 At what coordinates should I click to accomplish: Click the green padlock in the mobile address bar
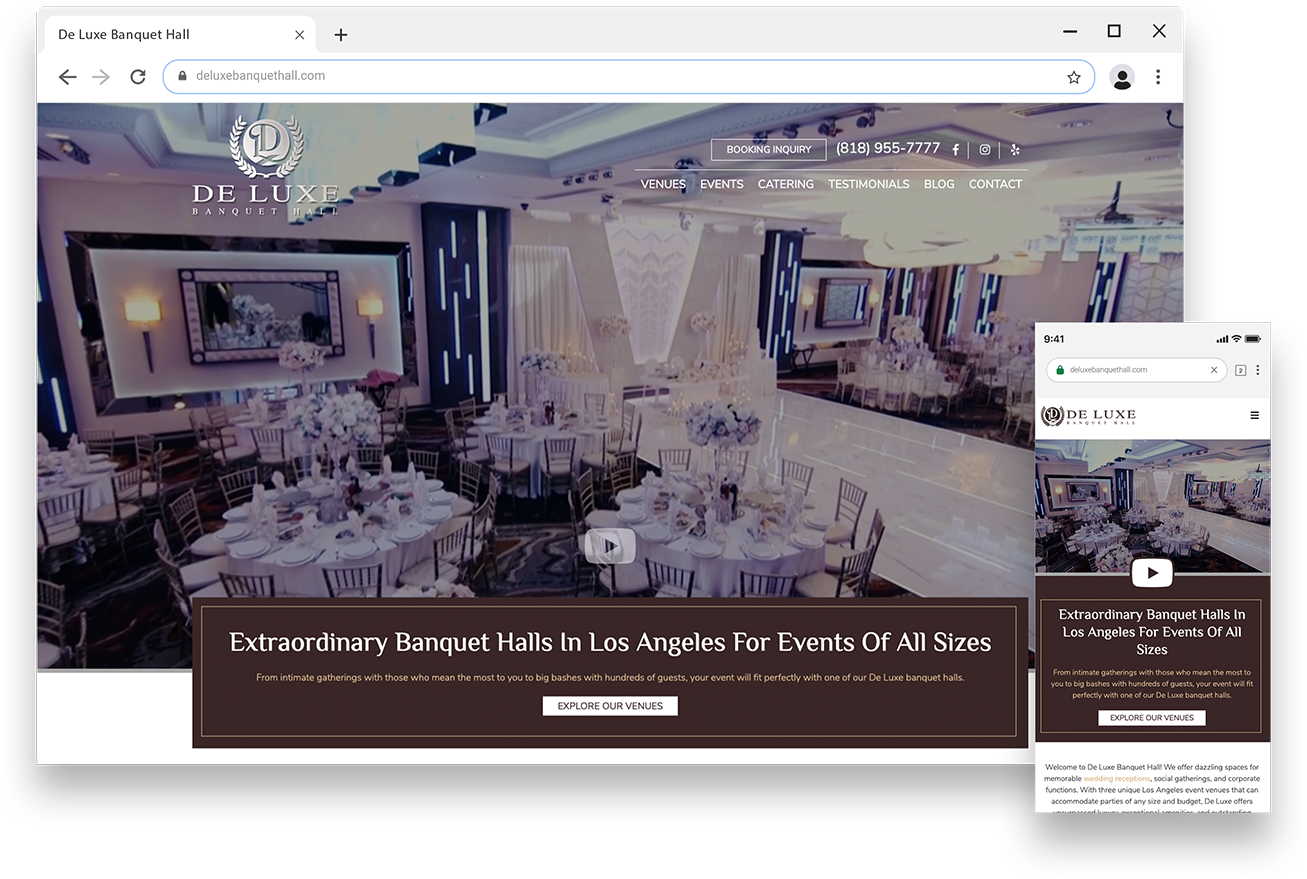pyautogui.click(x=1060, y=370)
